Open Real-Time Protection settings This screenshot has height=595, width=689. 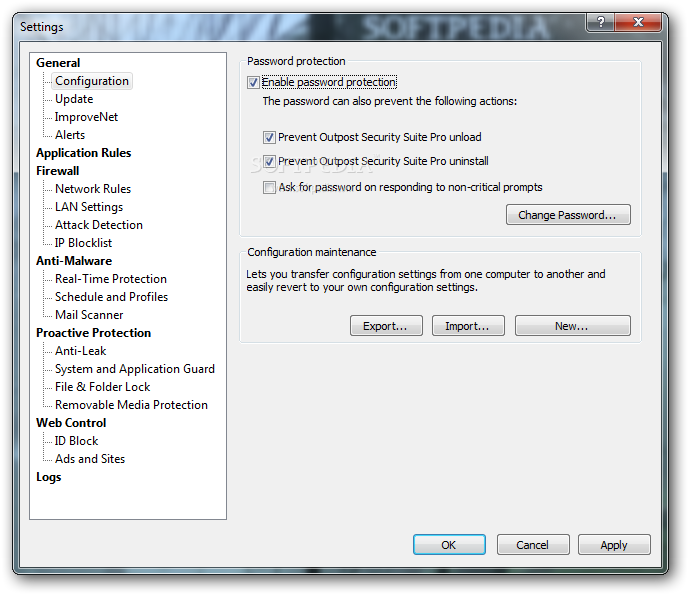click(x=111, y=279)
